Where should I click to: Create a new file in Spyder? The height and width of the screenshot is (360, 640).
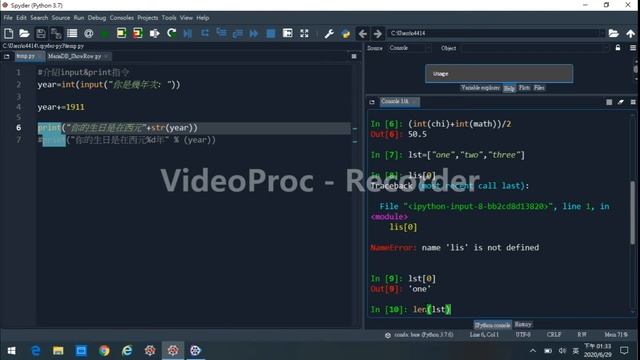pyautogui.click(x=9, y=33)
